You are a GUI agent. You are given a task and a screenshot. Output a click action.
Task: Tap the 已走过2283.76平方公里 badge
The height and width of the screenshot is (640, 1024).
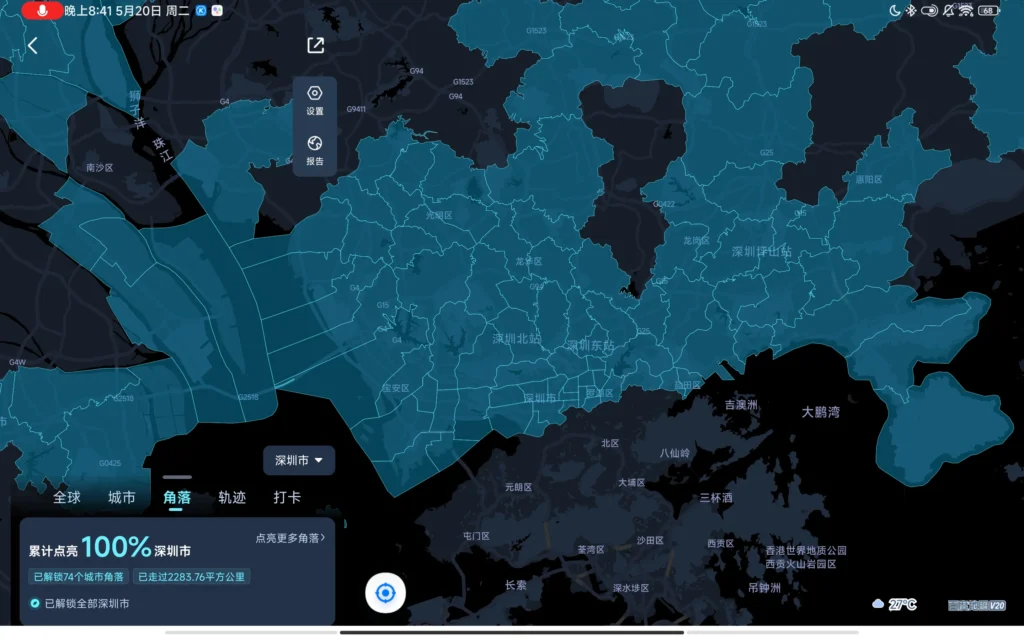pos(192,576)
